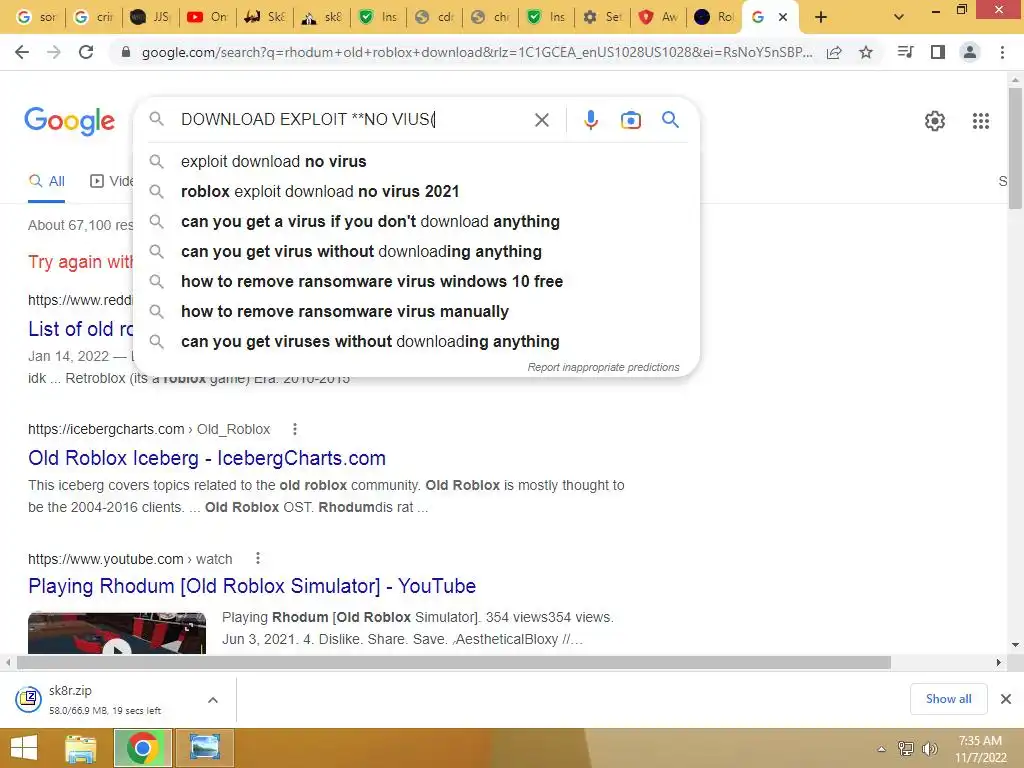Share this page icon in address bar
The image size is (1024, 768).
coord(834,52)
